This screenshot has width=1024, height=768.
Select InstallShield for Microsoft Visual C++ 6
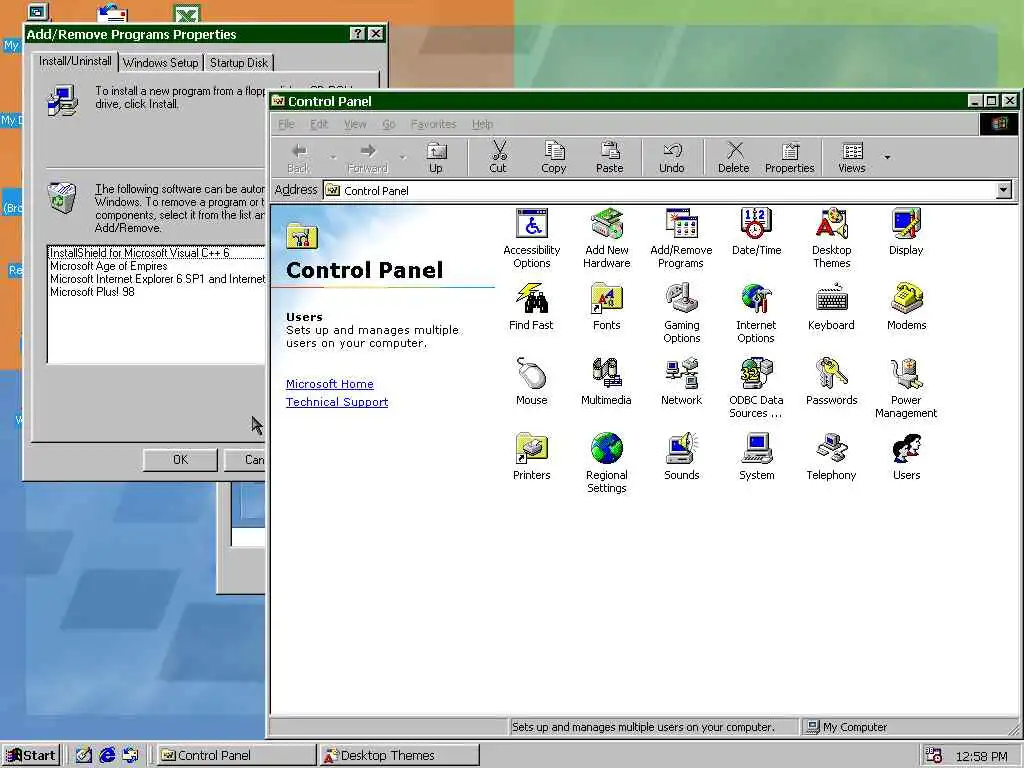[157, 253]
